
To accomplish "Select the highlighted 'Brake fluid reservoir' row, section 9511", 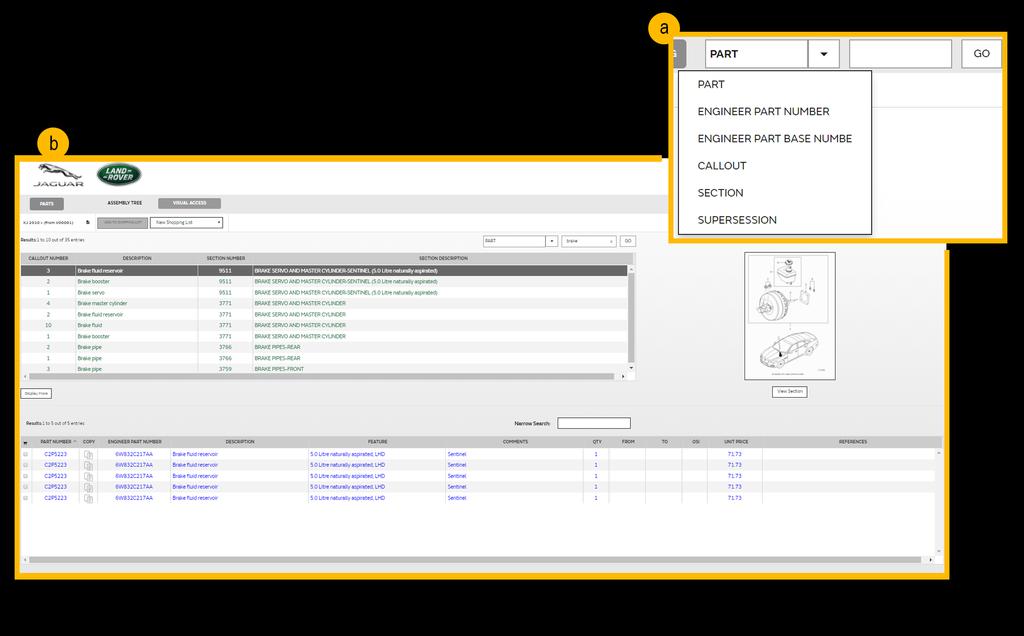I will click(x=324, y=270).
